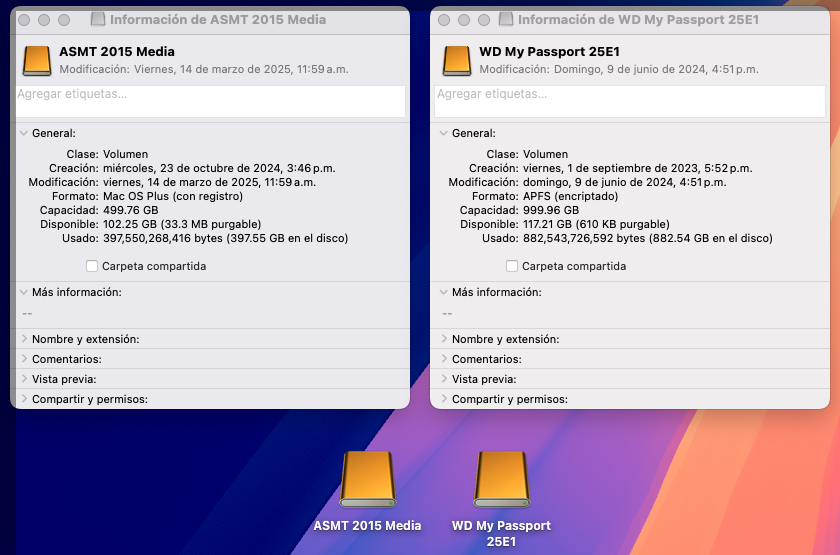Click the title bar proxy icon of WD My Passport window
This screenshot has width=840, height=555.
click(x=506, y=20)
